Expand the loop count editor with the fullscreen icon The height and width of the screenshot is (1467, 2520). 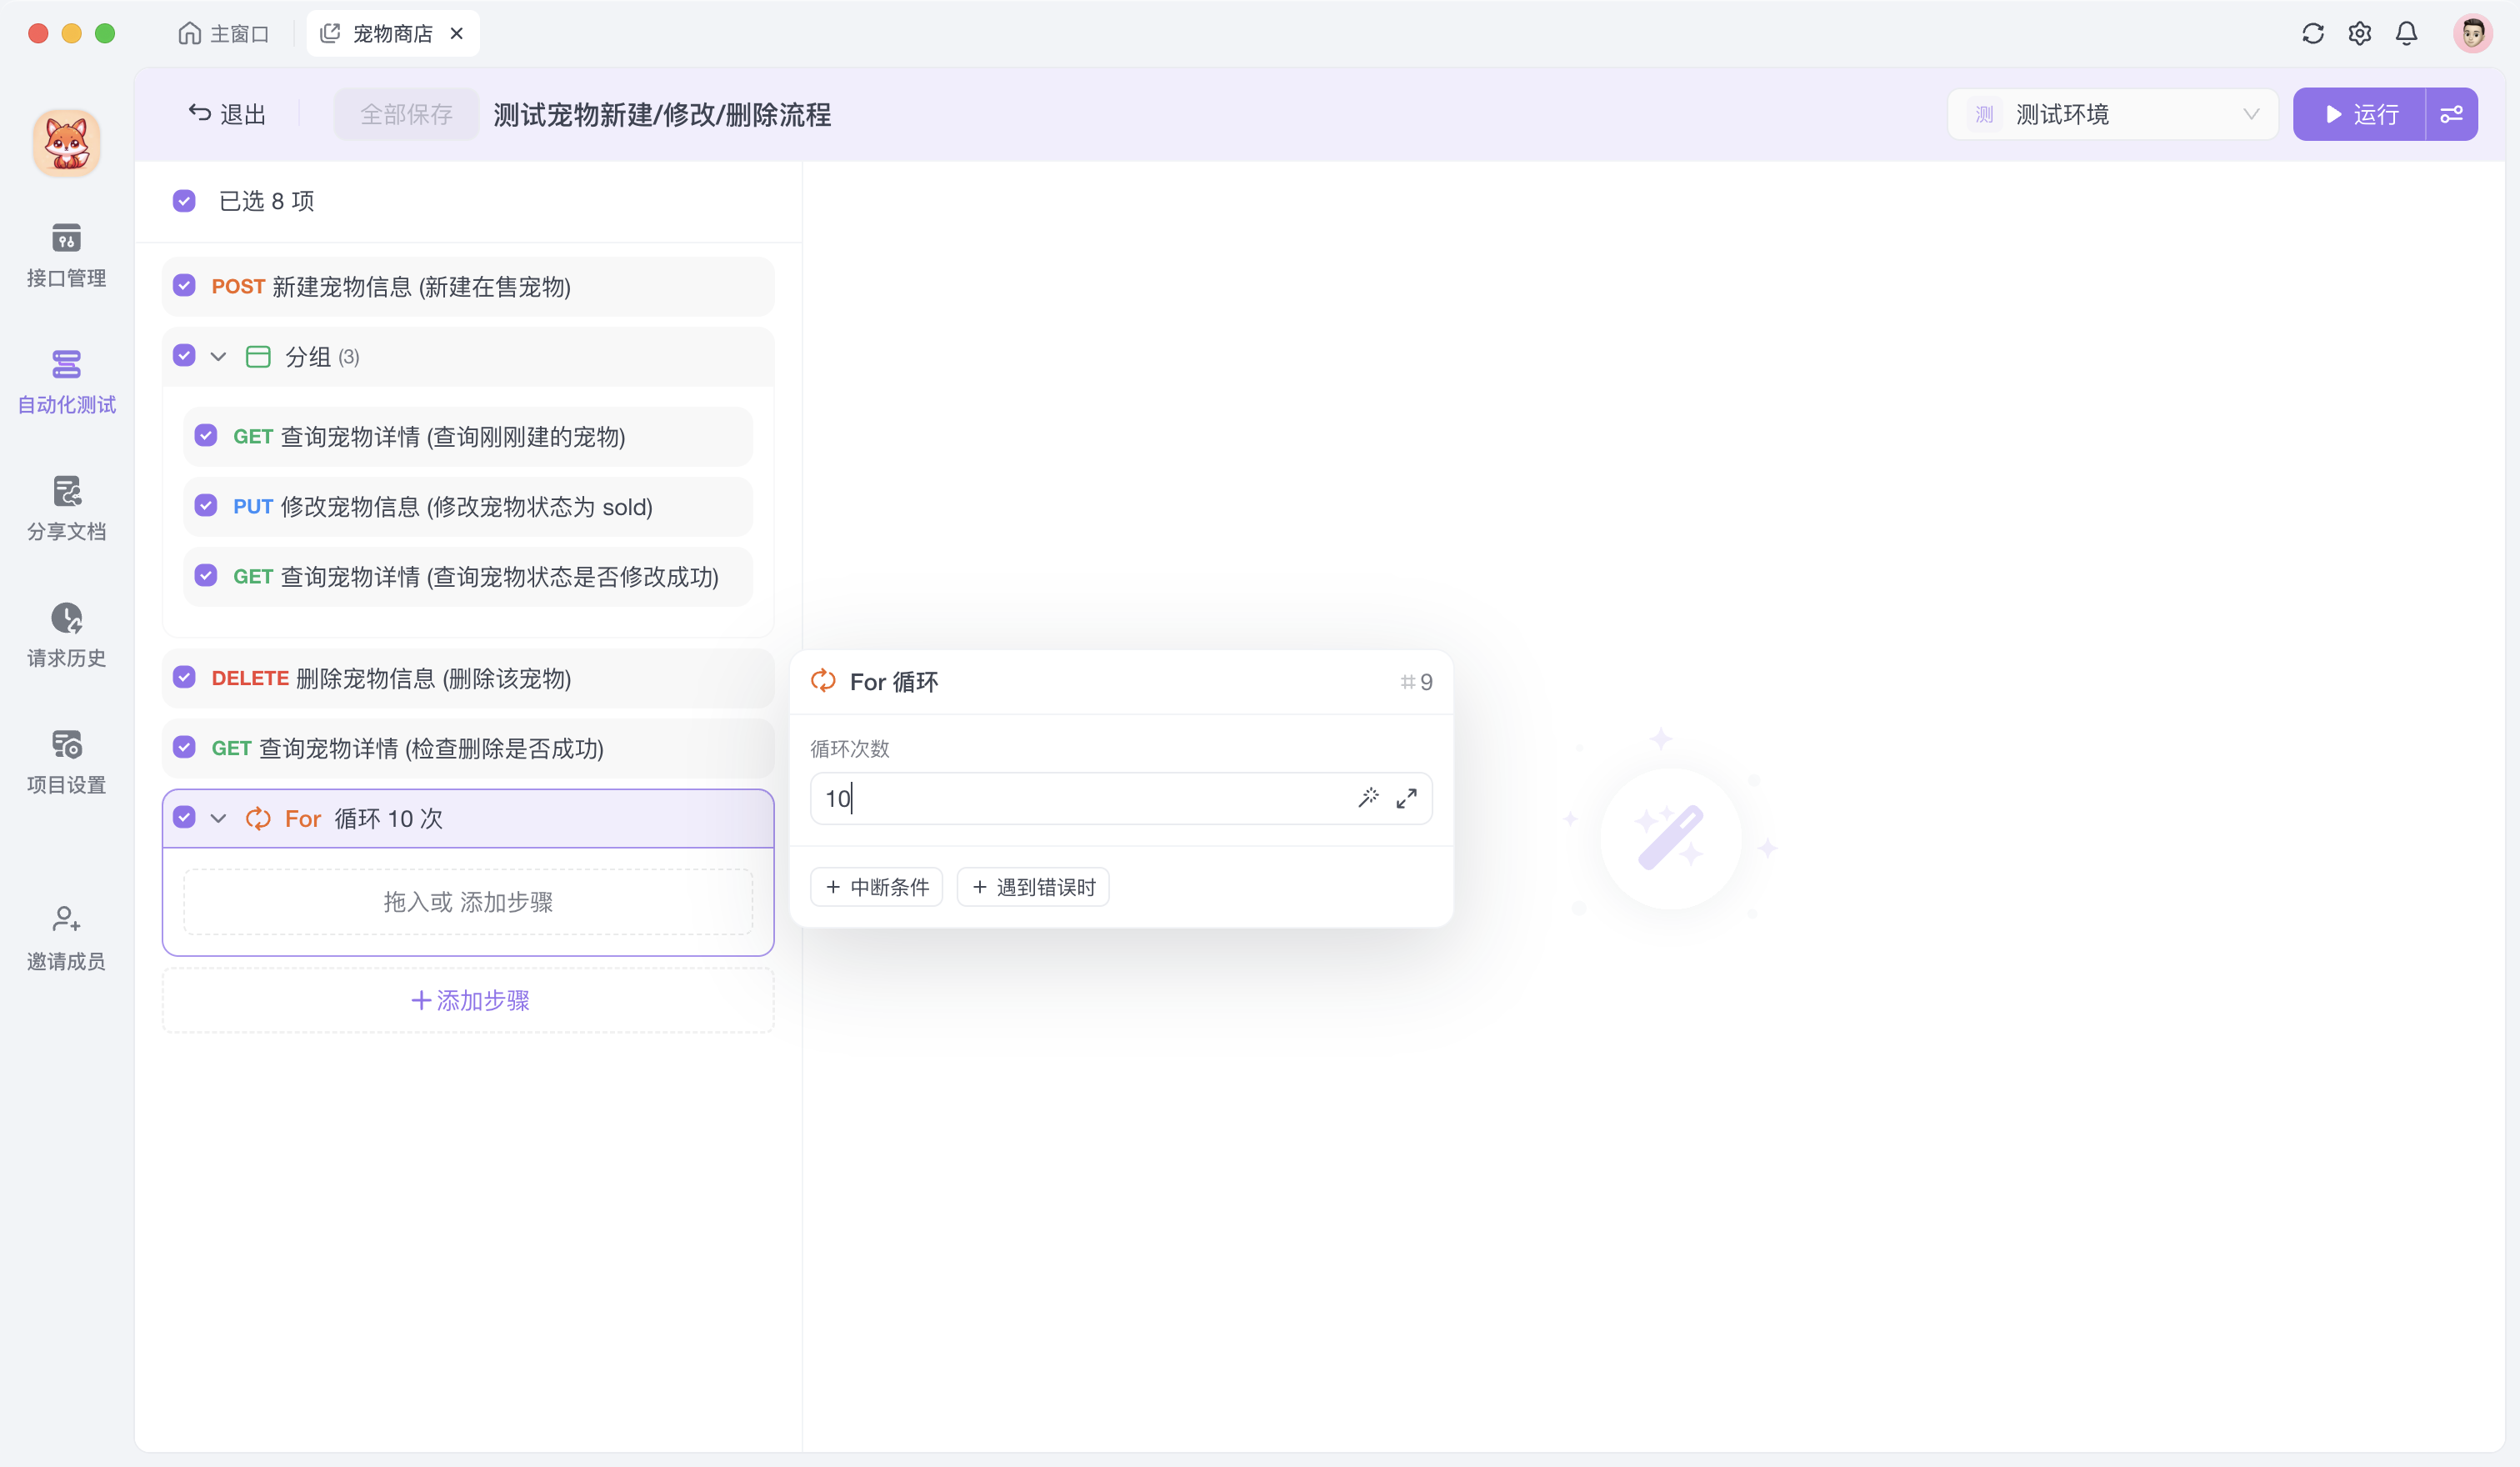[1407, 798]
